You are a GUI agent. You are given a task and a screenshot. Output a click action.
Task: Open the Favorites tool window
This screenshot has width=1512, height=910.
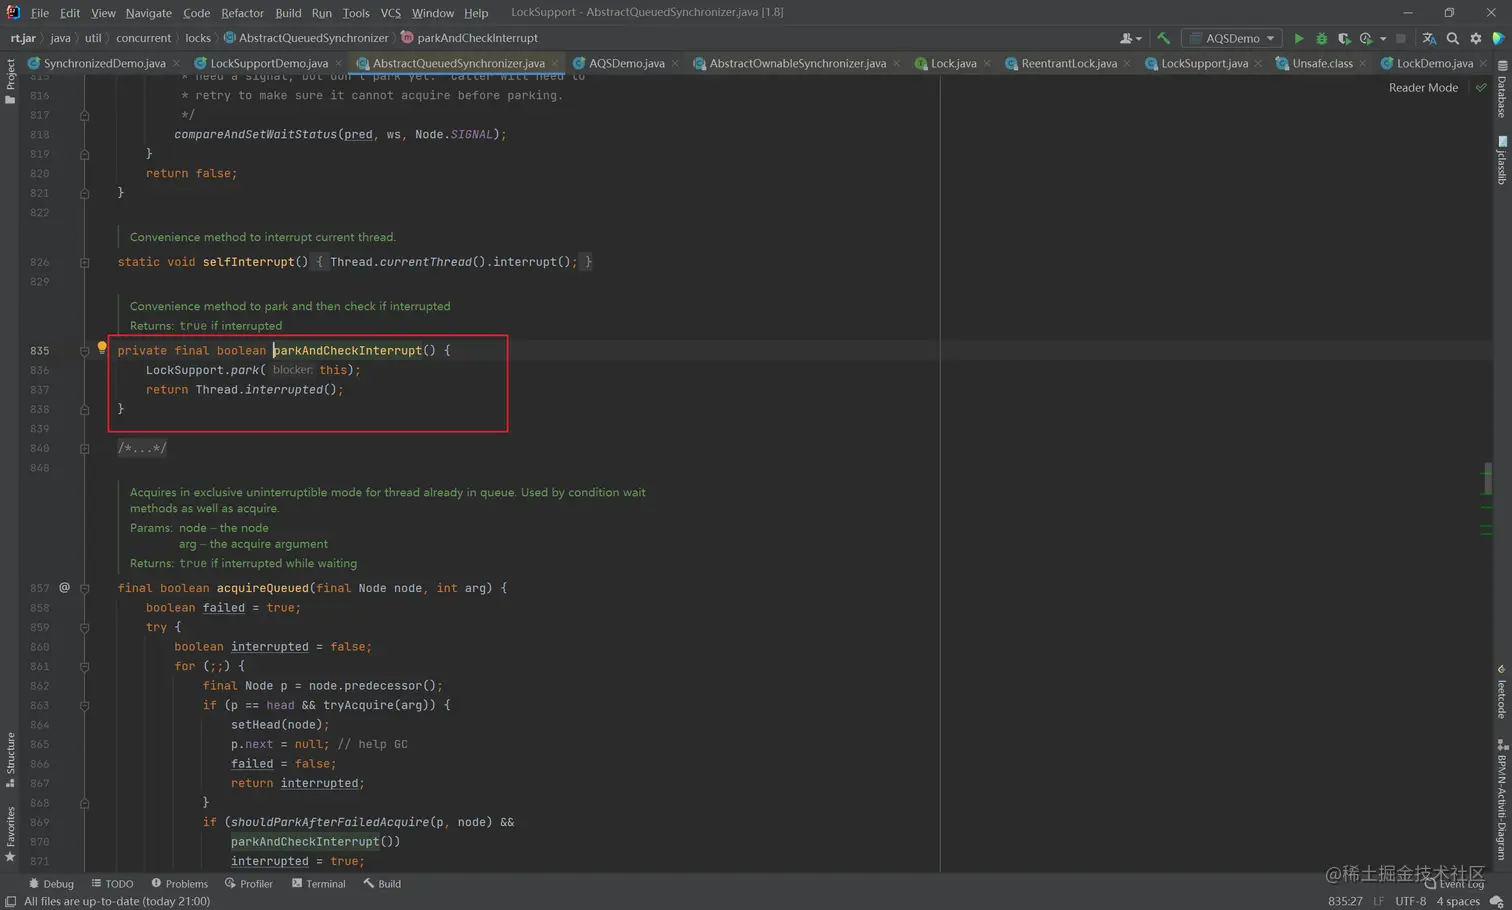pos(10,834)
